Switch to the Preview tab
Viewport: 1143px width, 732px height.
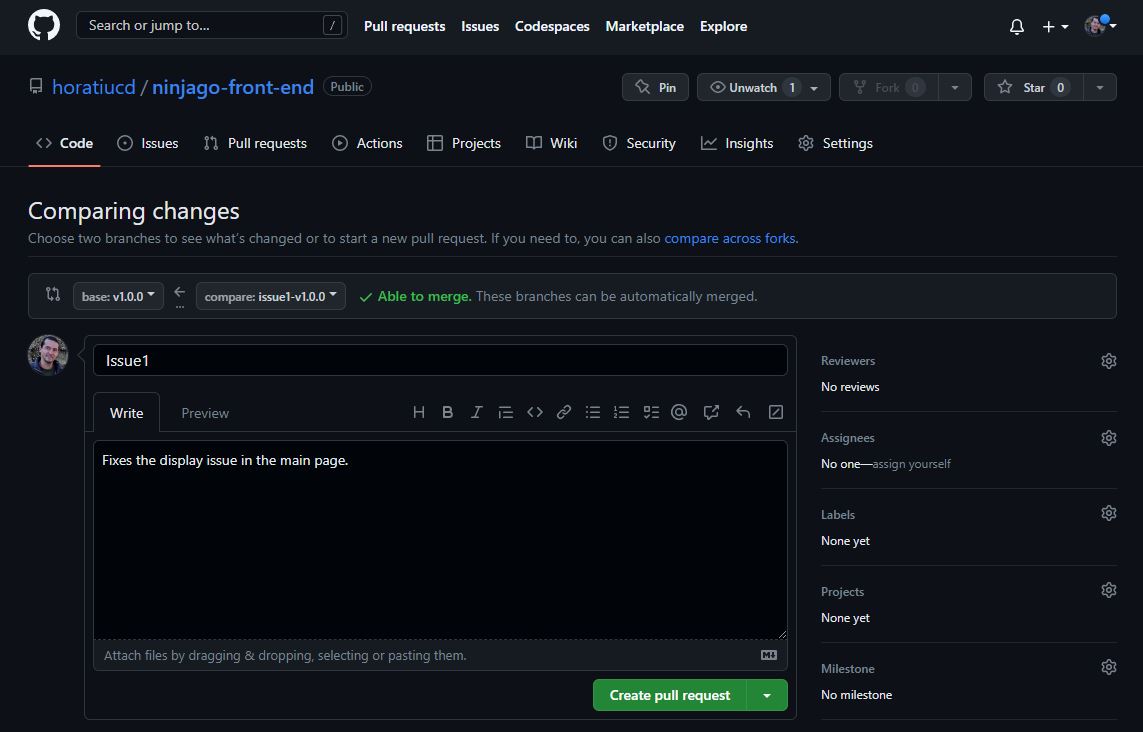coord(205,413)
